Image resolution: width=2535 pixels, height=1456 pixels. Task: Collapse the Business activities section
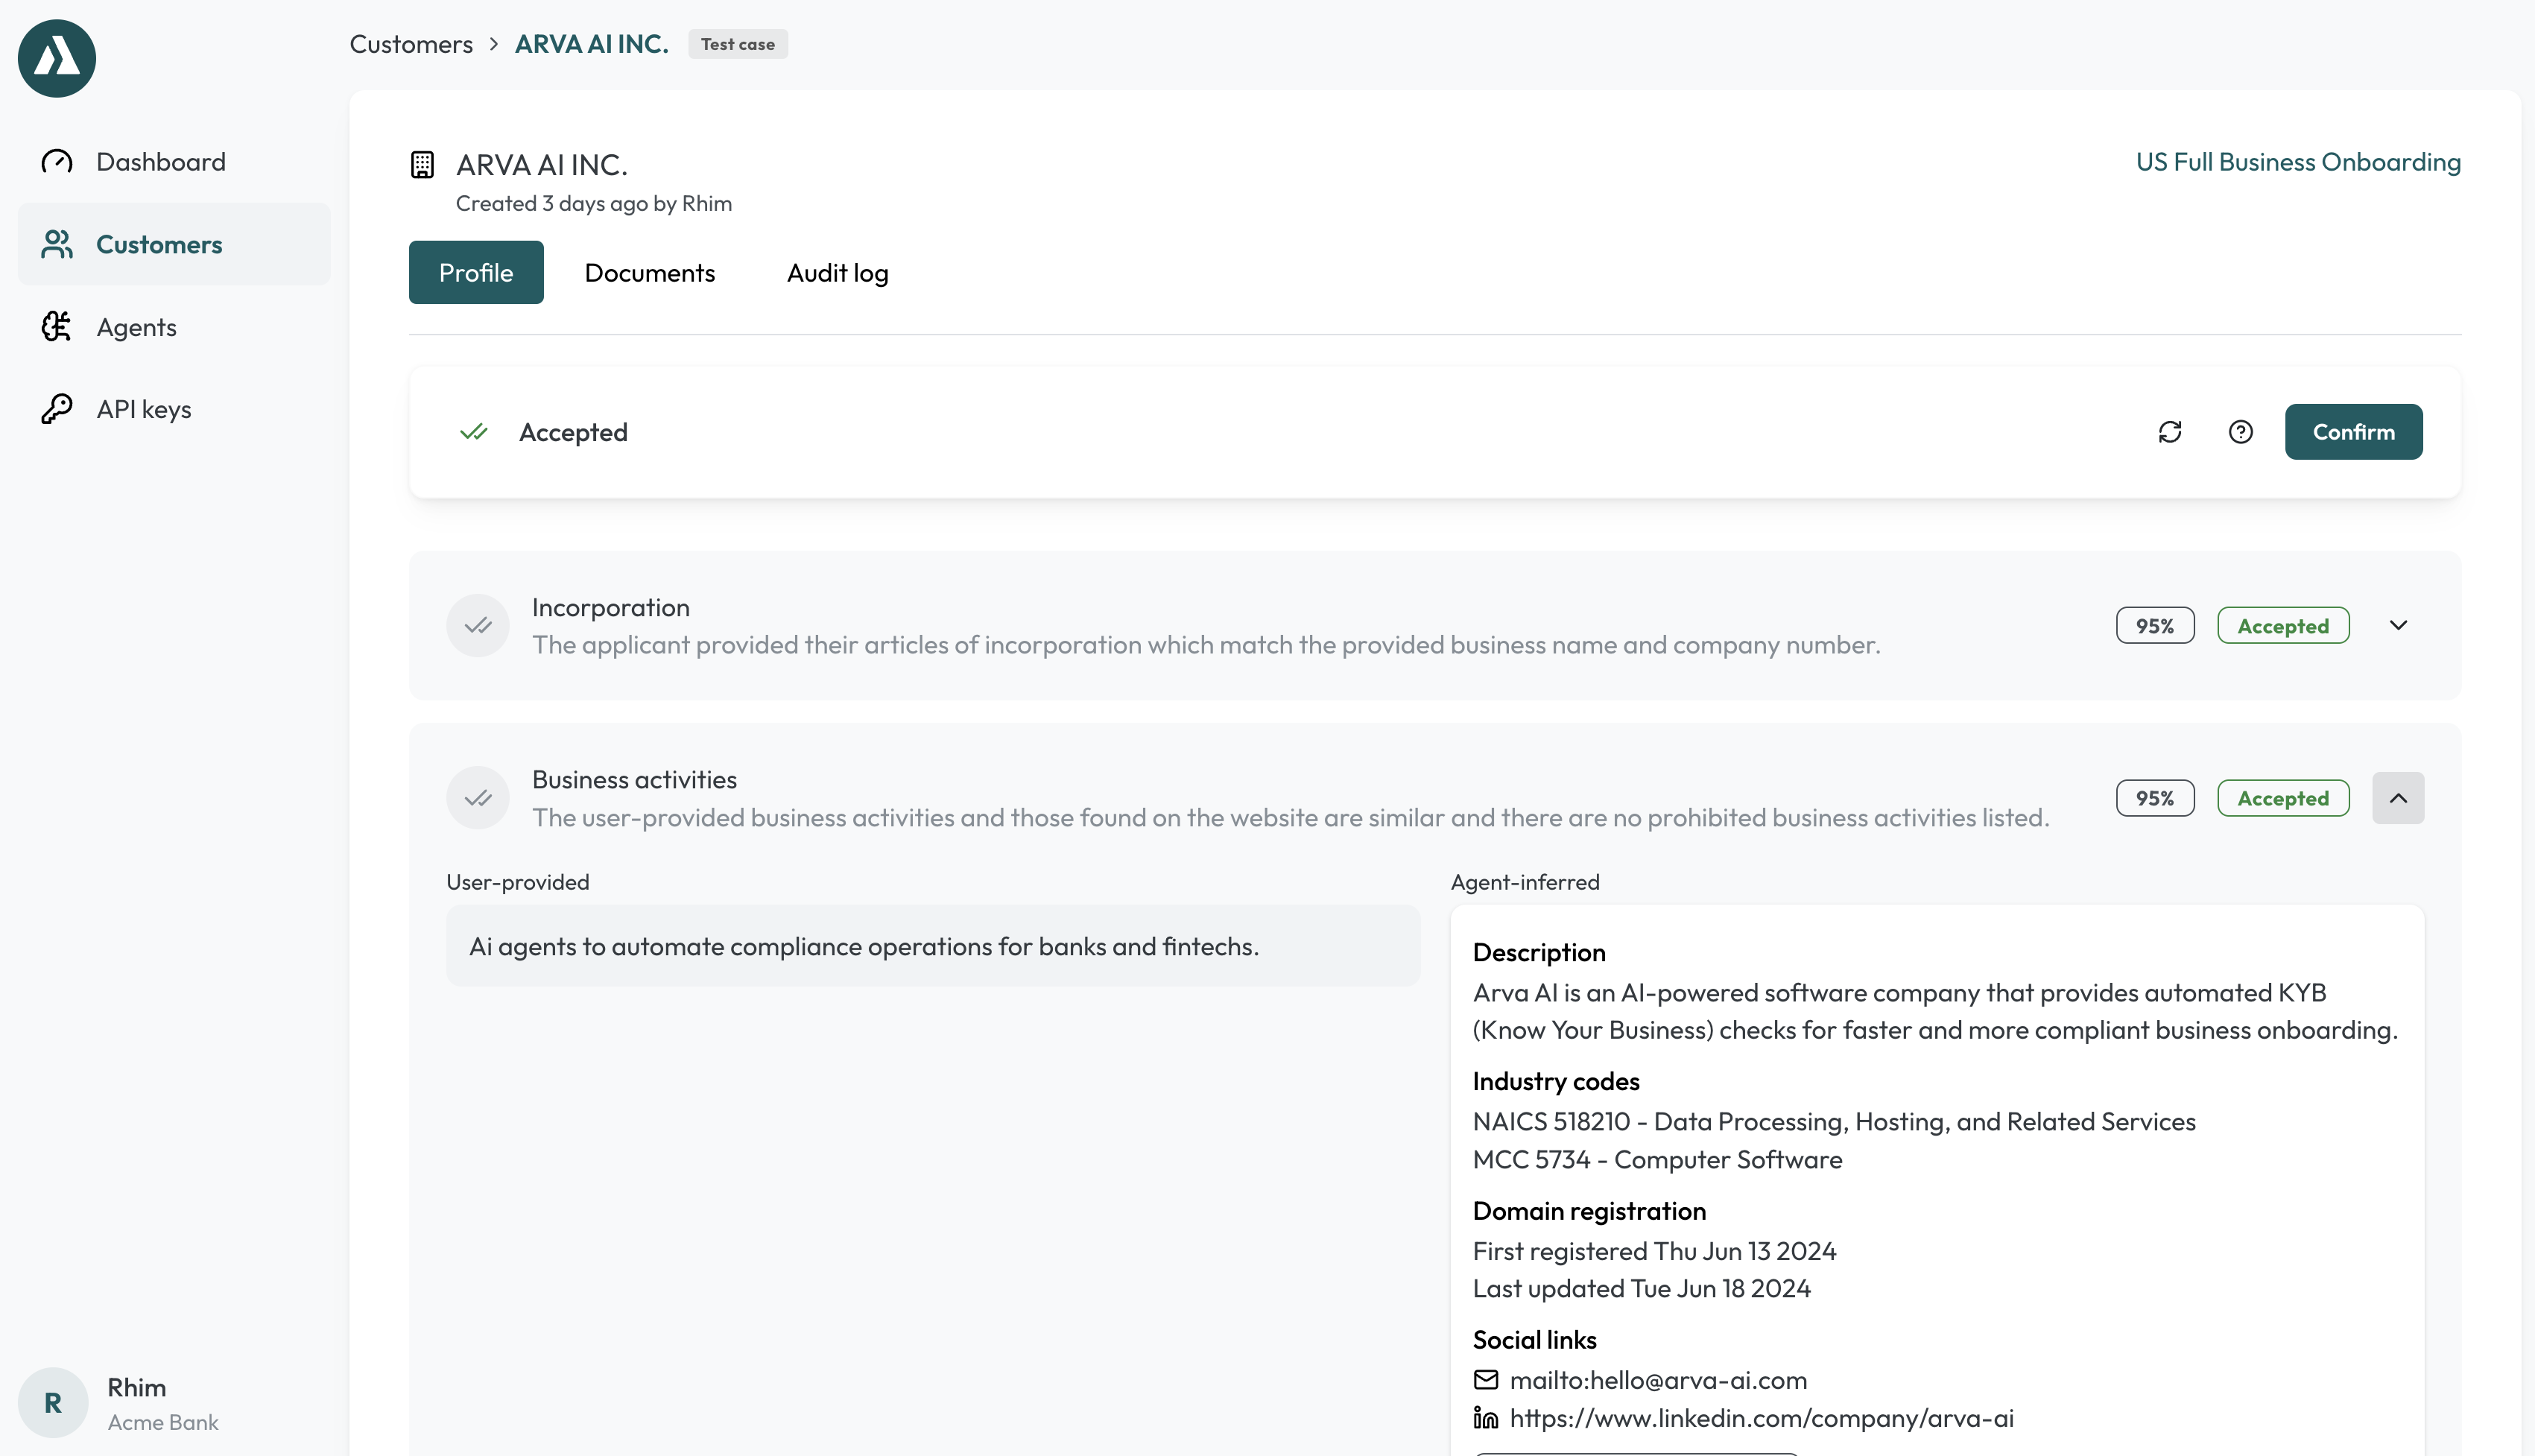coord(2398,798)
